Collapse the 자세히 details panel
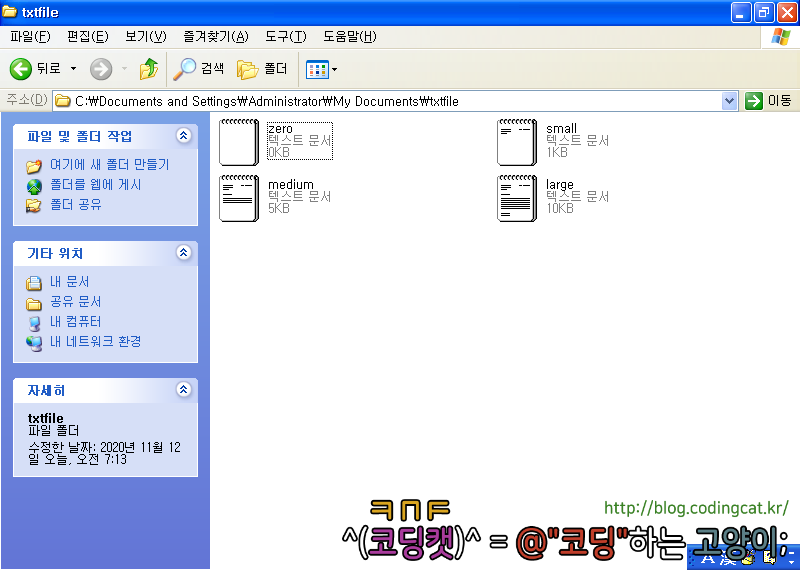The height and width of the screenshot is (570, 800). 184,389
